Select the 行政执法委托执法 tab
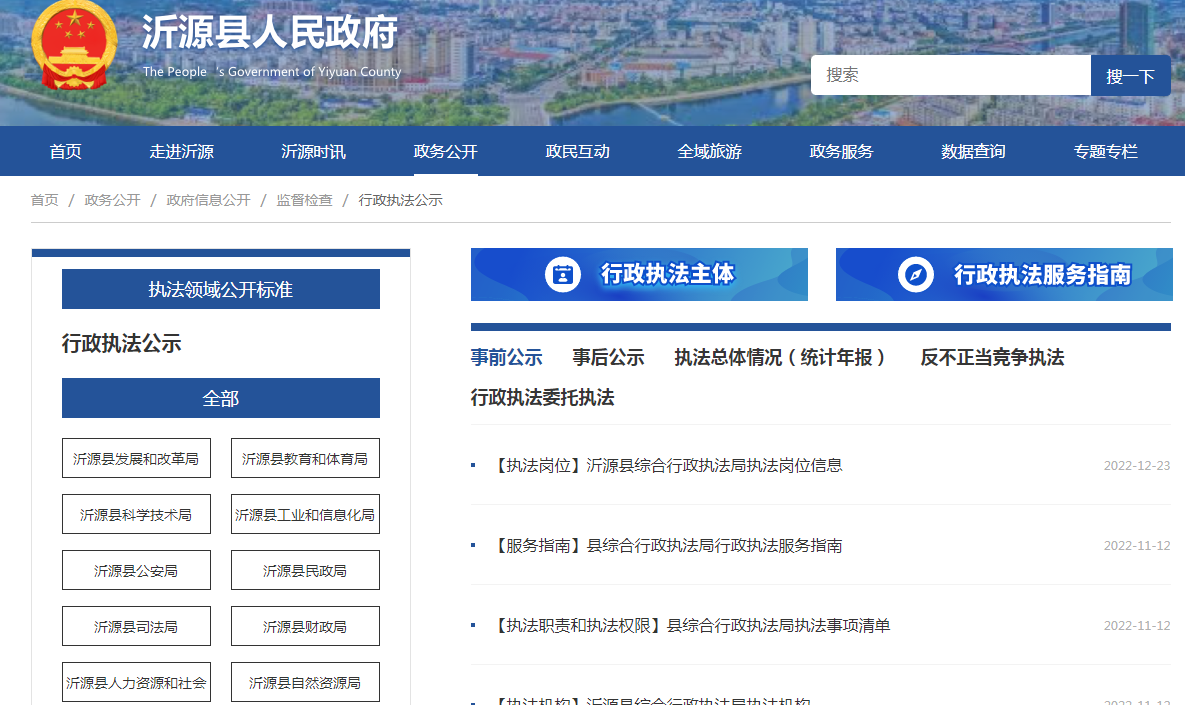1185x705 pixels. coord(542,398)
